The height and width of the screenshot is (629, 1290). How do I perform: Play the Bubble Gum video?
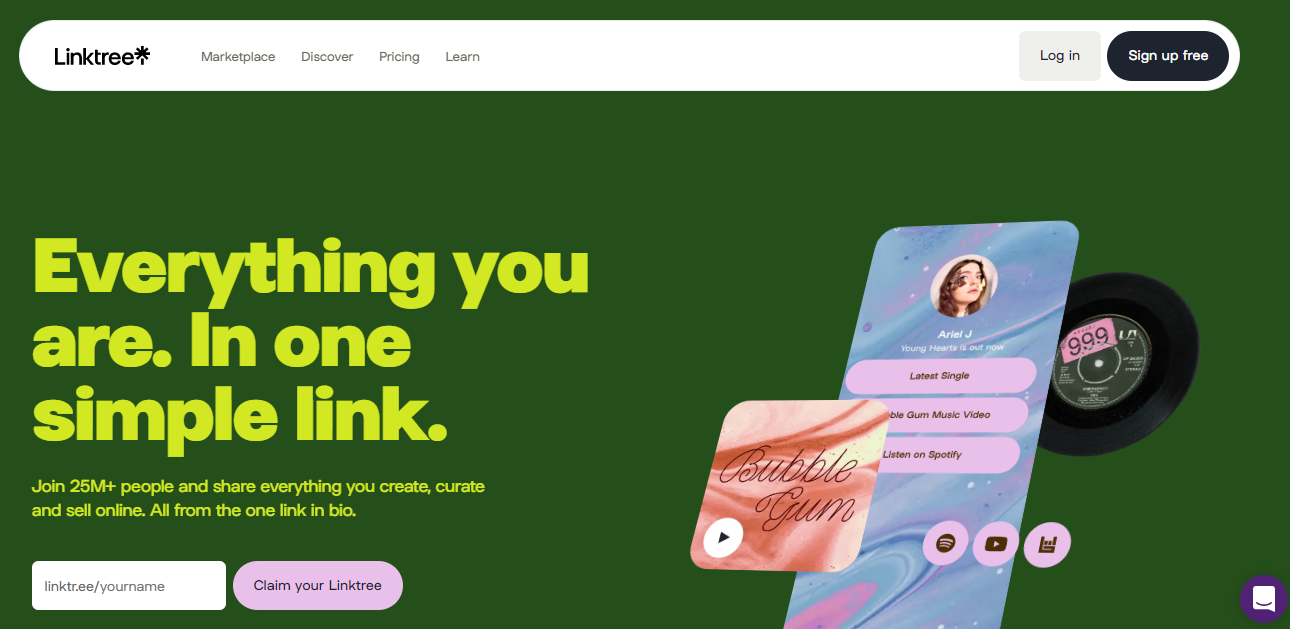click(723, 538)
